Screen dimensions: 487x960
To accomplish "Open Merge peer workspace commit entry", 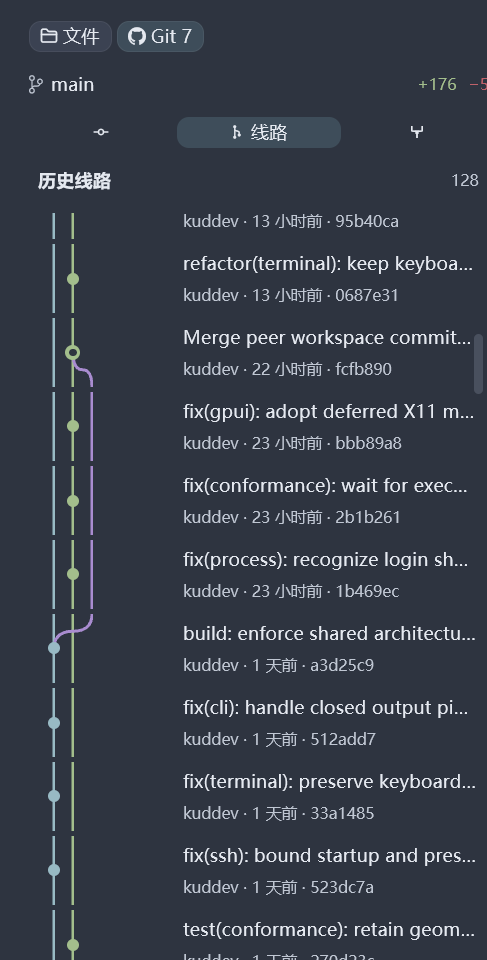I will coord(328,353).
